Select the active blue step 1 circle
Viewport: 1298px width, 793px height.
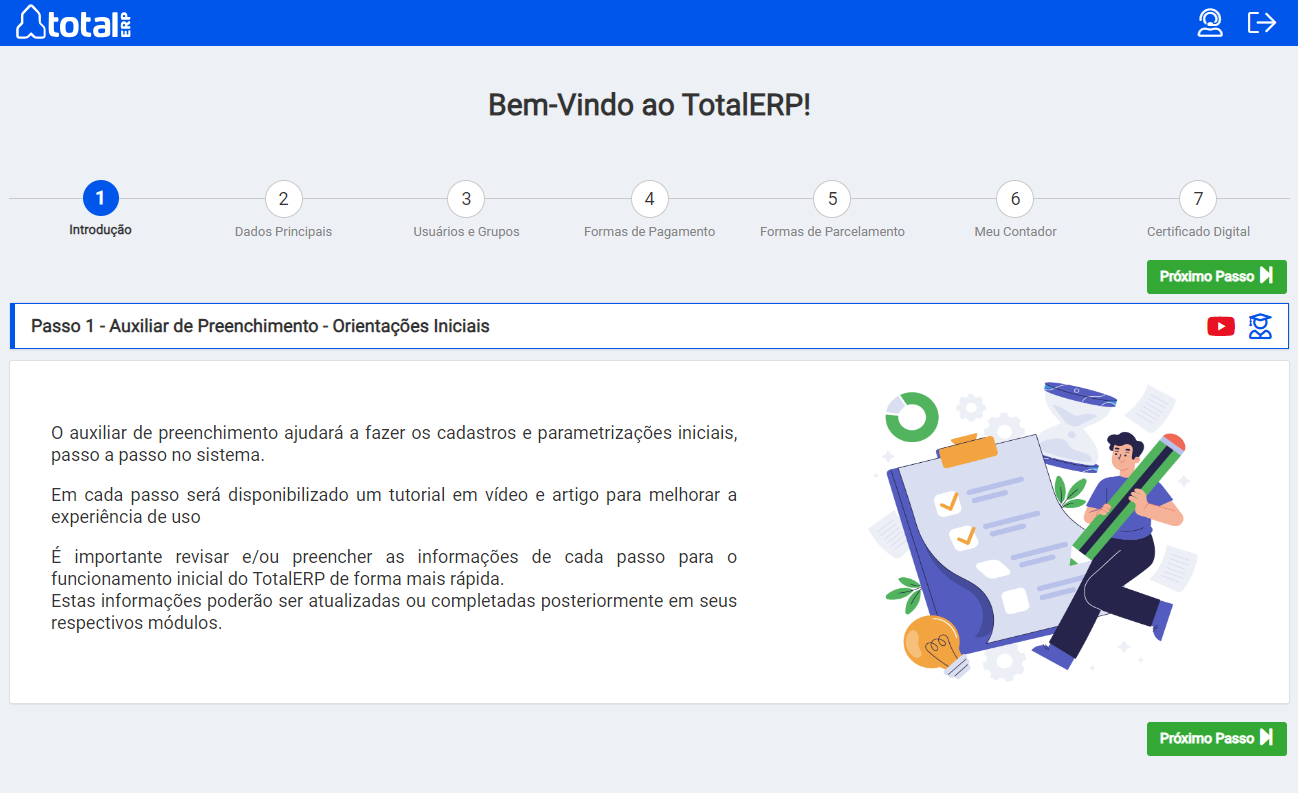point(101,198)
